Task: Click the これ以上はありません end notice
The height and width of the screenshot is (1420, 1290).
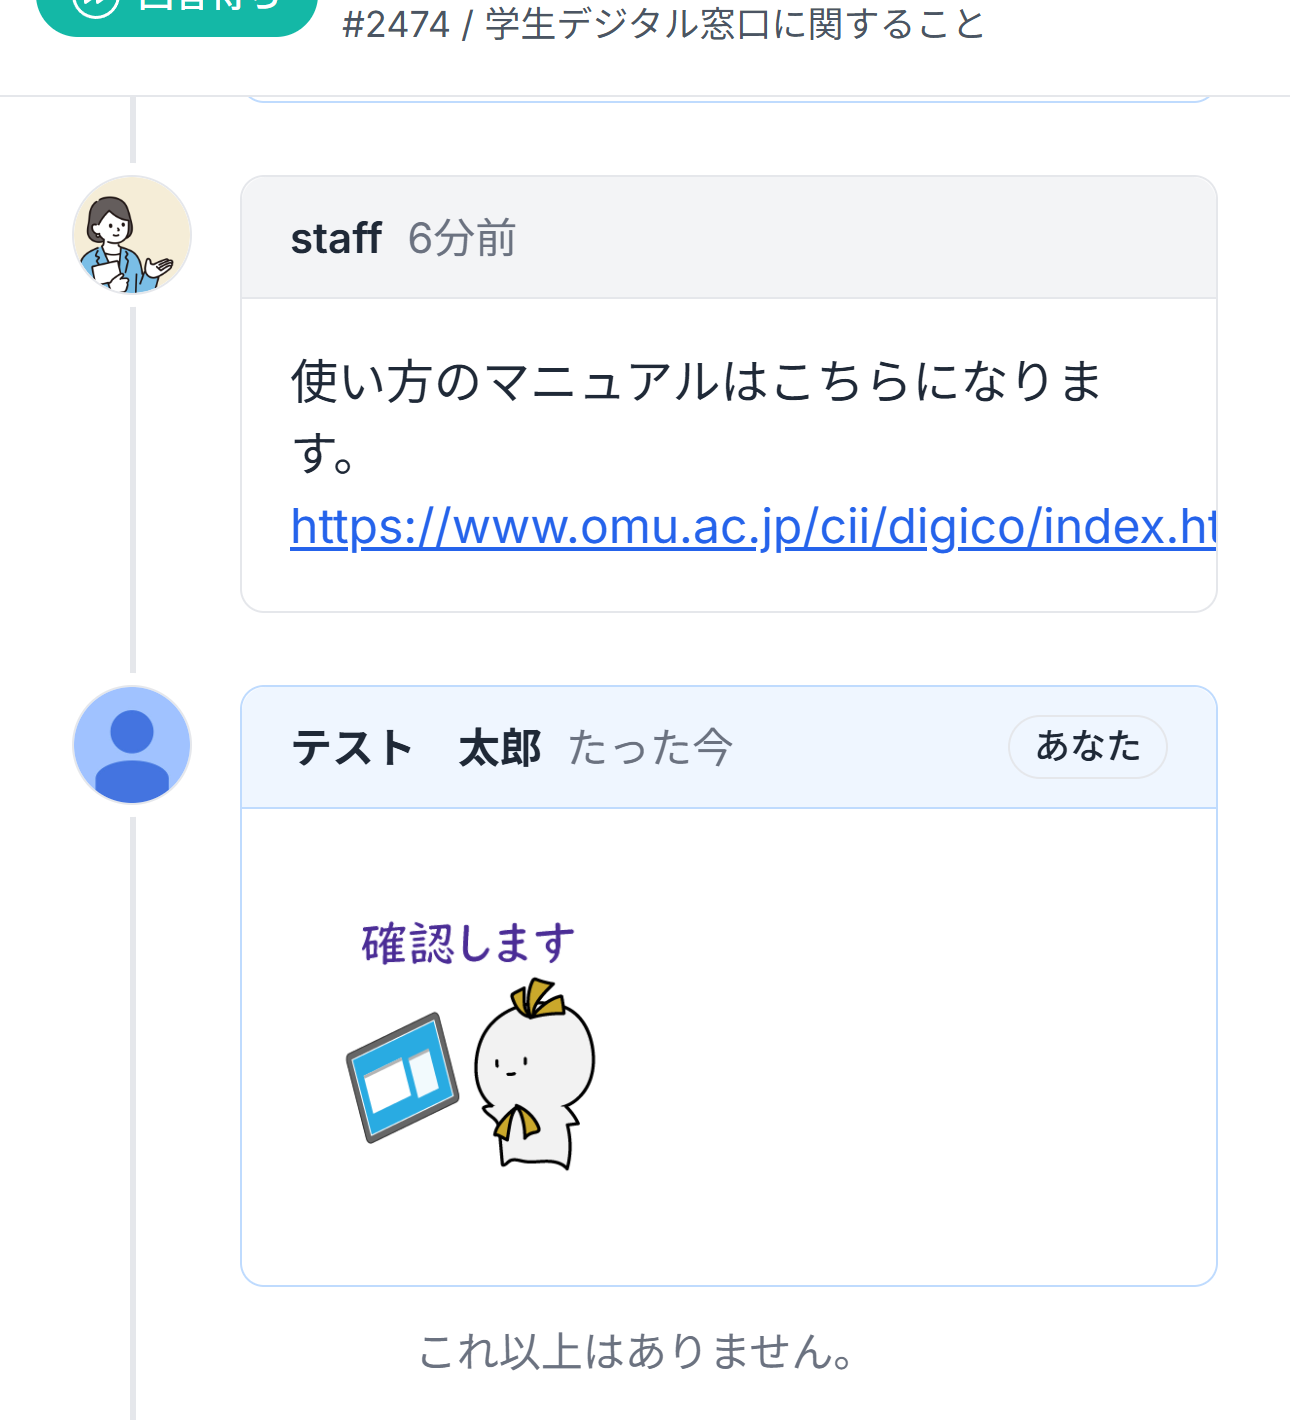Action: pyautogui.click(x=637, y=1351)
